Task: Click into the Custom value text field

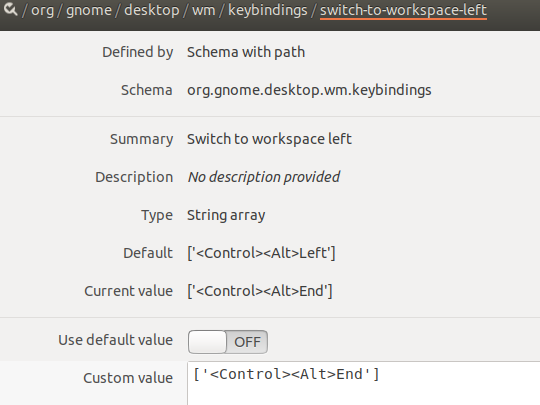Action: point(364,383)
